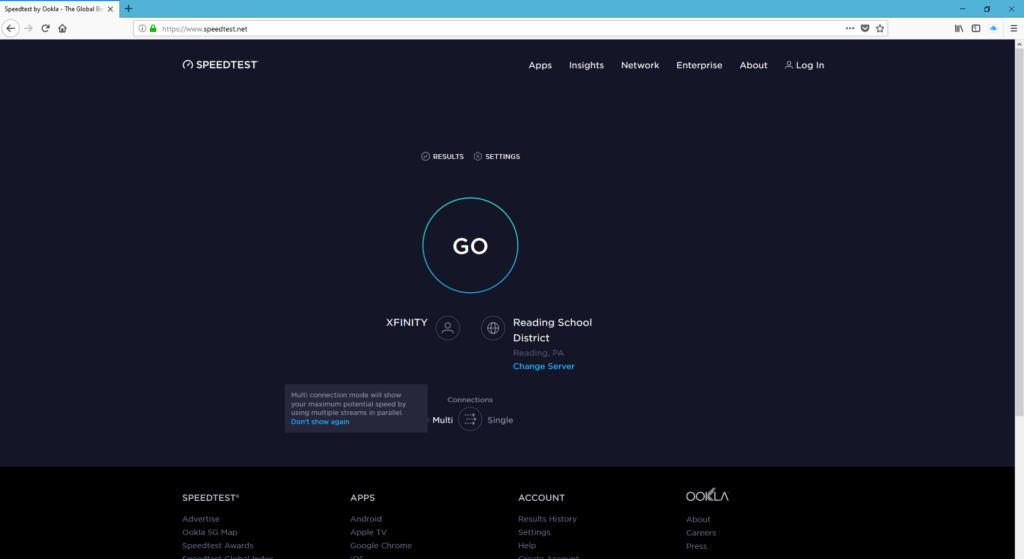Click the page vertical scrollbar
Viewport: 1024px width, 559px height.
coord(1019,232)
